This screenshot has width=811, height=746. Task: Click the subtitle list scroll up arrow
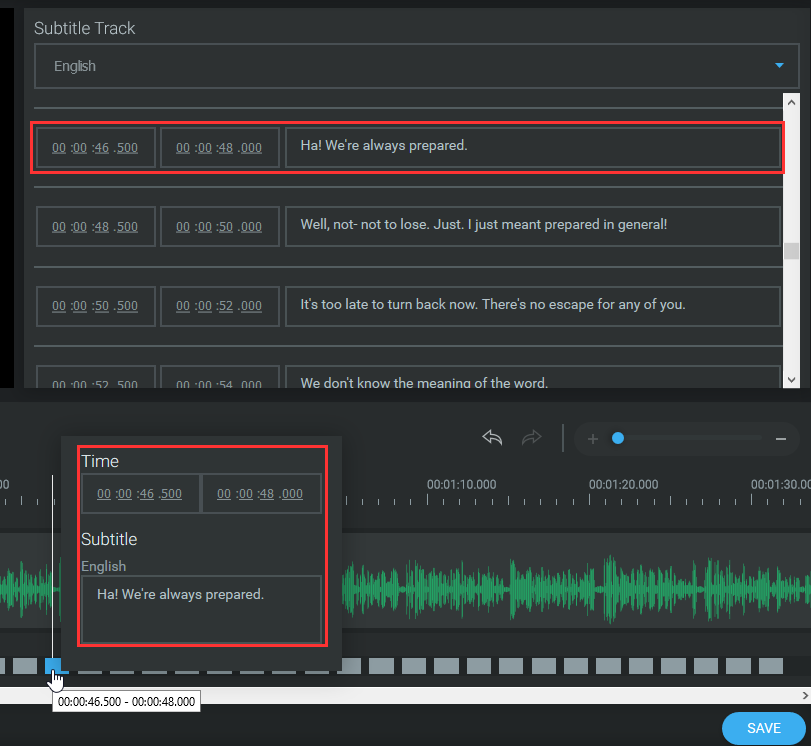[x=791, y=102]
